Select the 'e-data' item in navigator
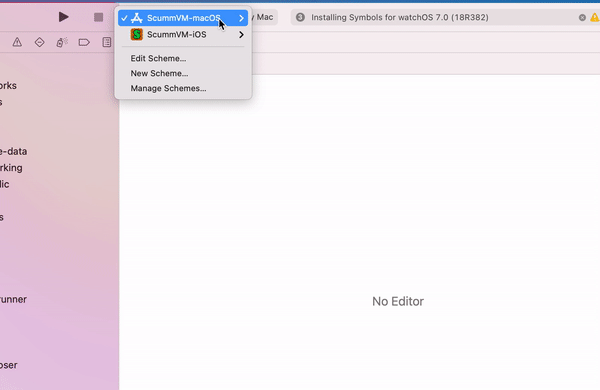The image size is (600, 390). (x=13, y=151)
